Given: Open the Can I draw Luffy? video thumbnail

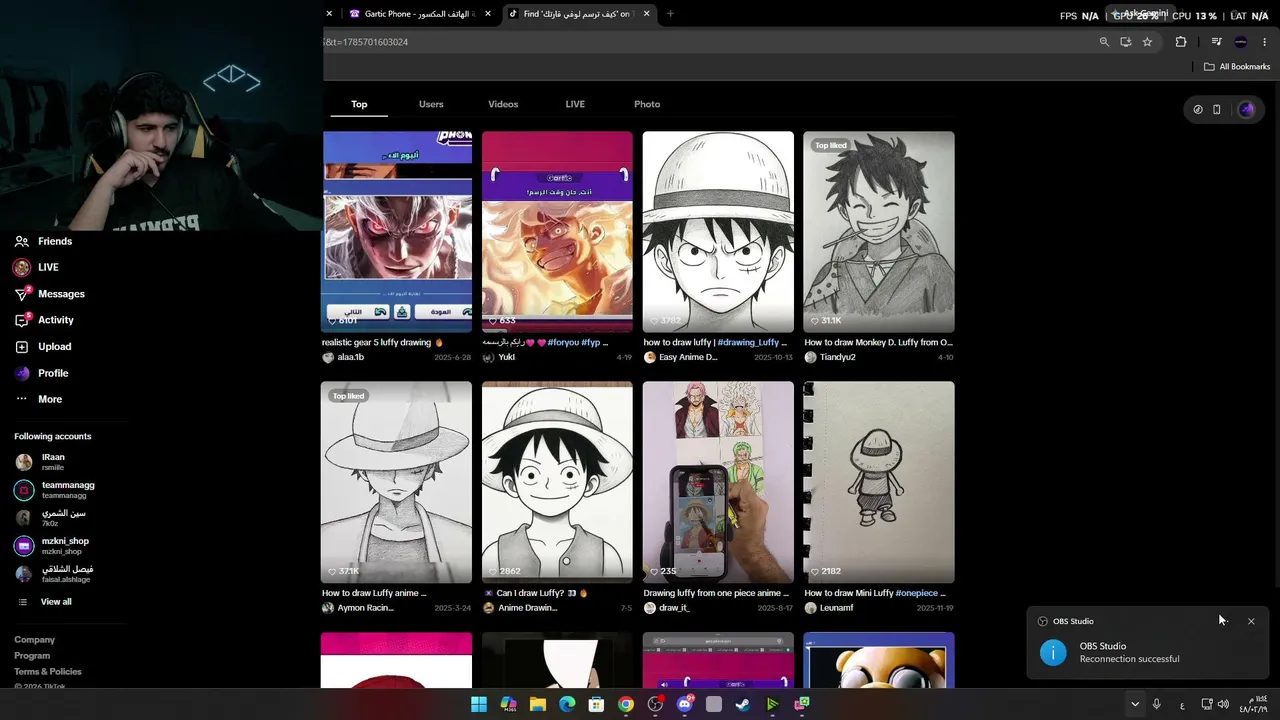Looking at the screenshot, I should (x=557, y=482).
